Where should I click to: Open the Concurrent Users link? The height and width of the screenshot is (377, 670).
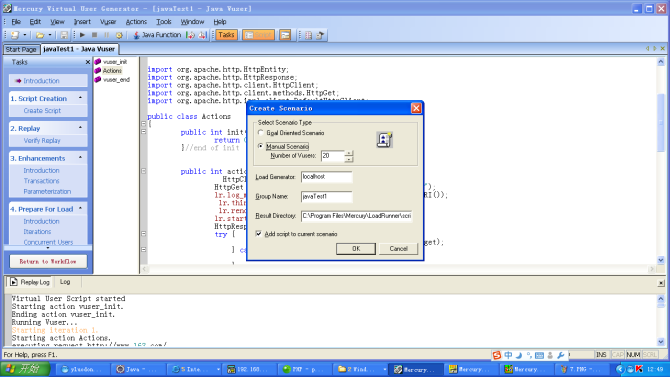coord(48,242)
